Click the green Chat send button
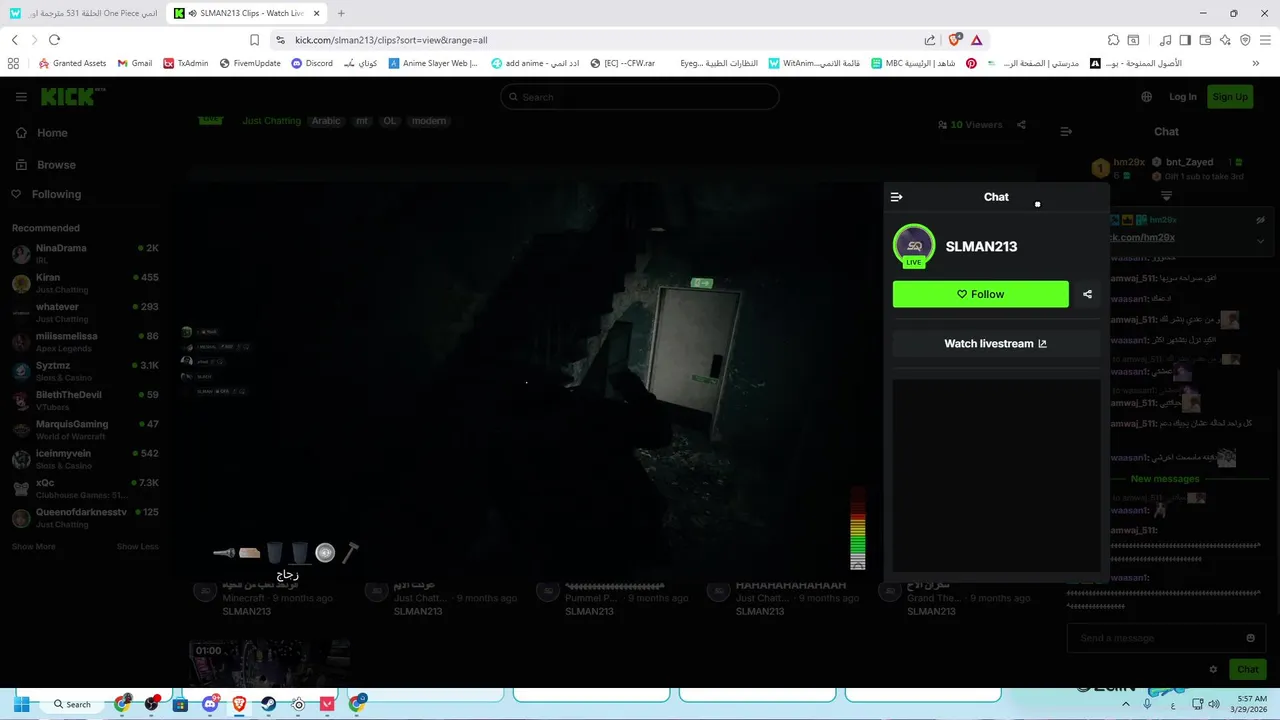The width and height of the screenshot is (1280, 720). click(x=1248, y=669)
